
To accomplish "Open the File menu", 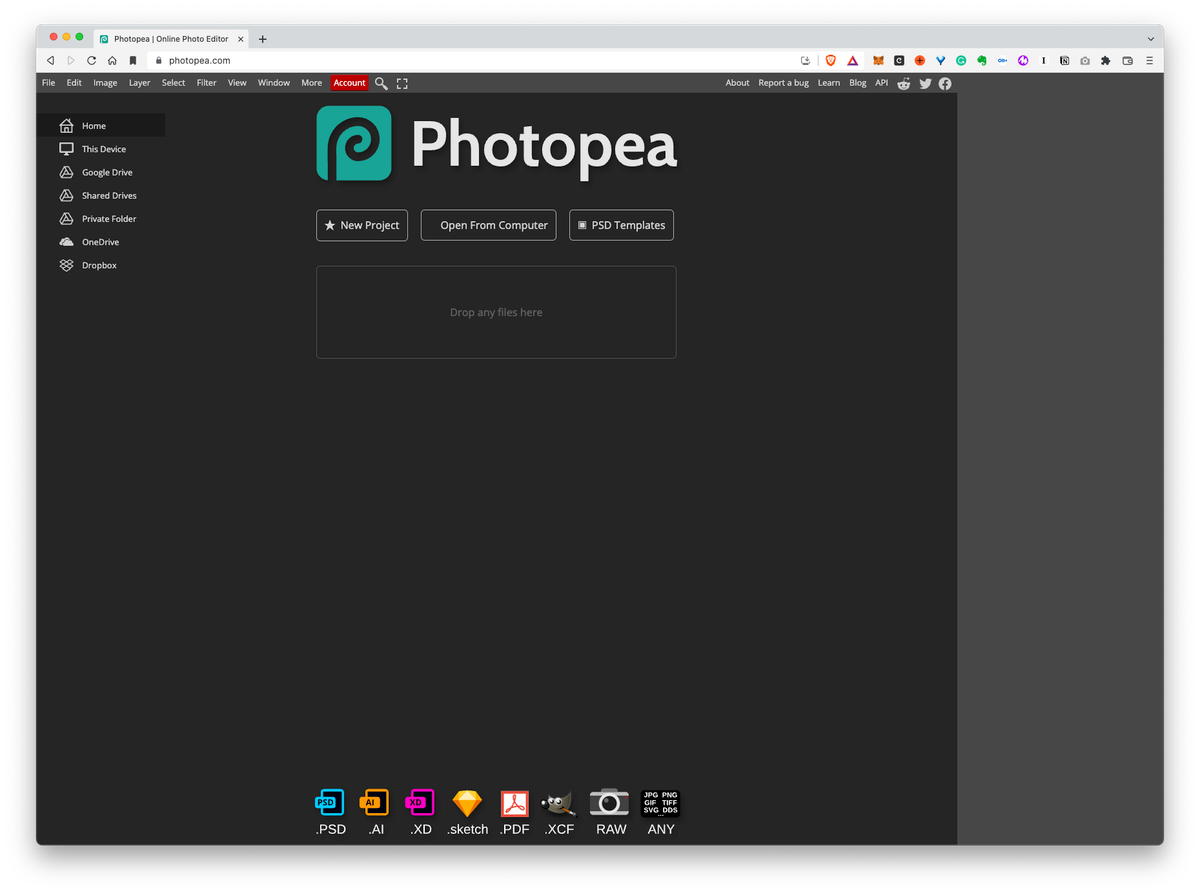I will (48, 82).
